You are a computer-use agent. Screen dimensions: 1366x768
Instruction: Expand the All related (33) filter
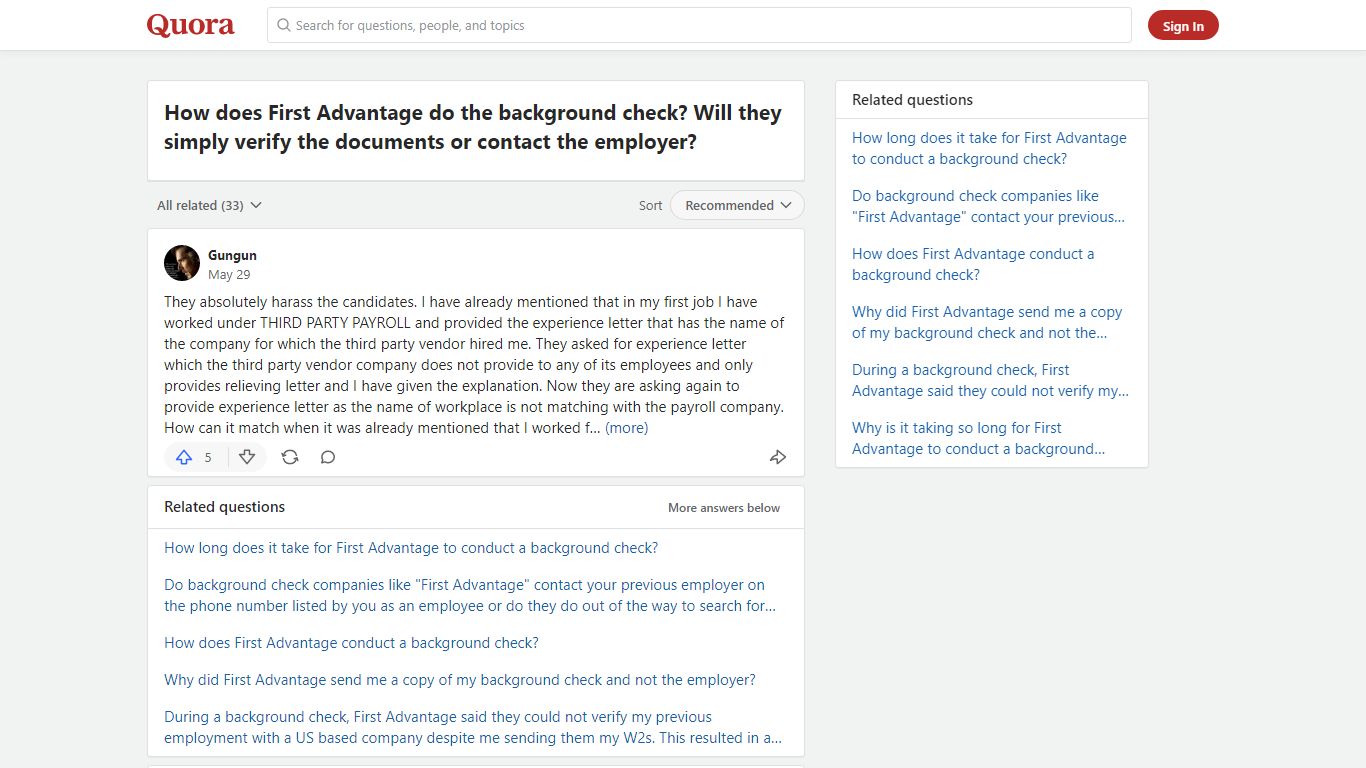(209, 205)
